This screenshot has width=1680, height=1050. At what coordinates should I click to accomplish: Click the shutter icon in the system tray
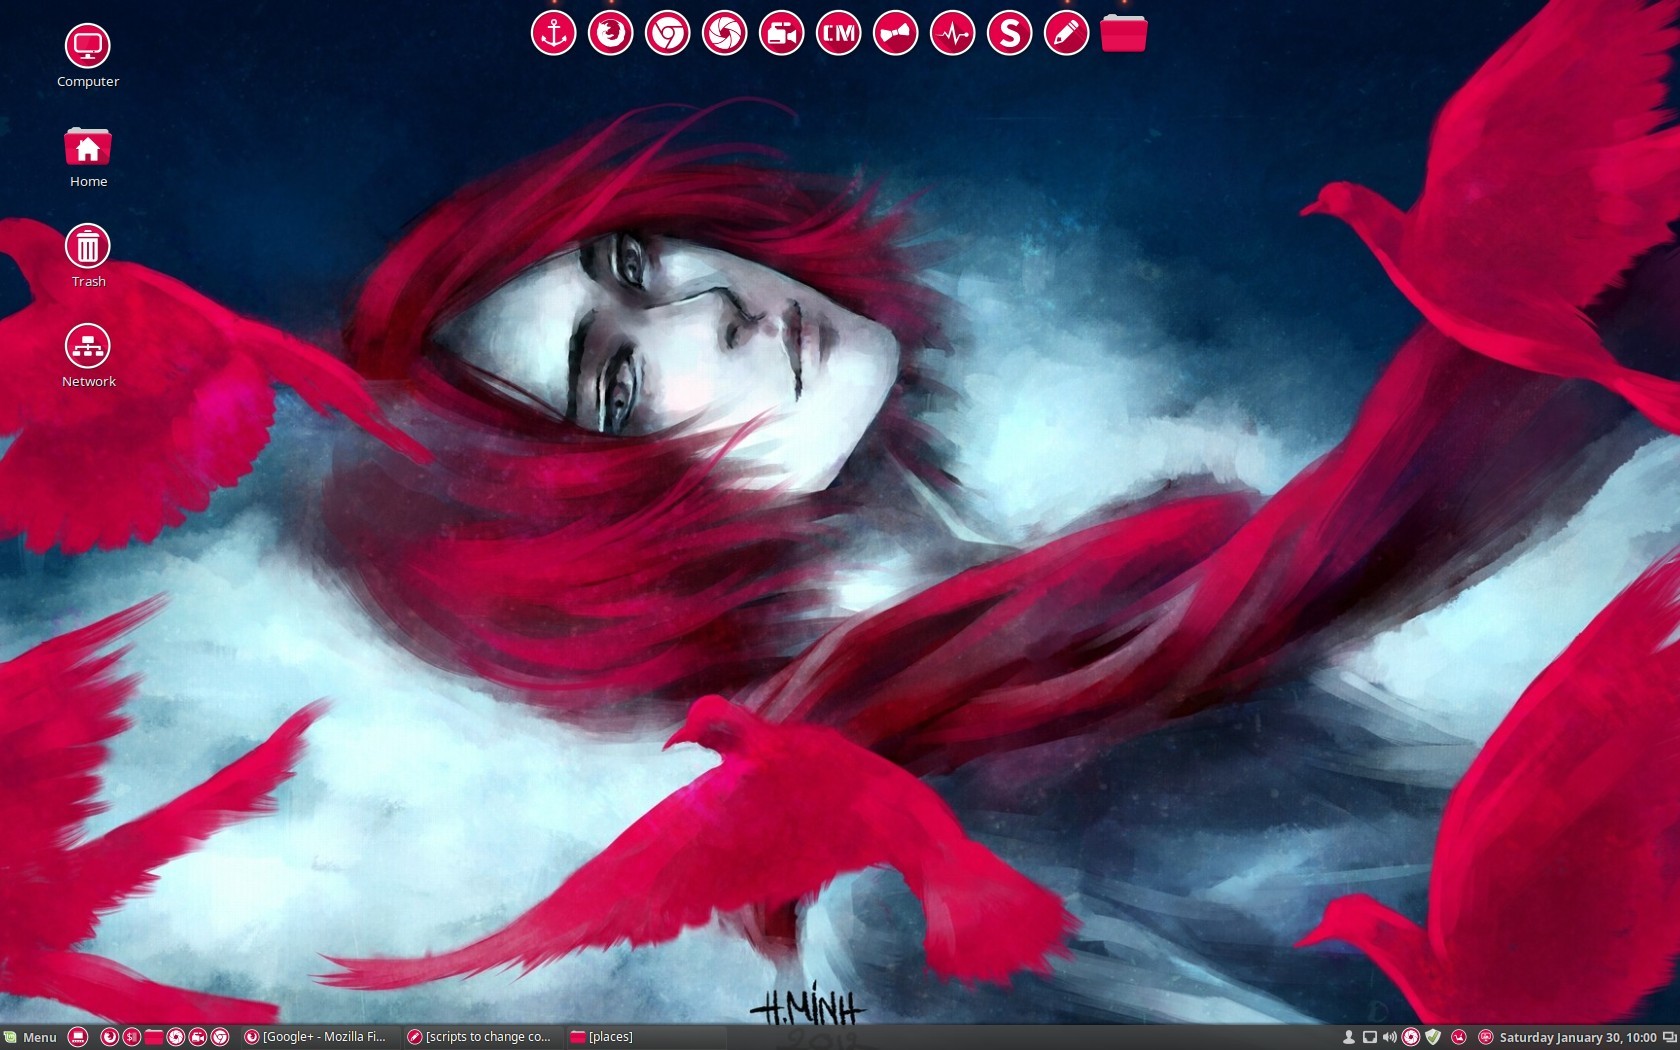[x=1411, y=1037]
